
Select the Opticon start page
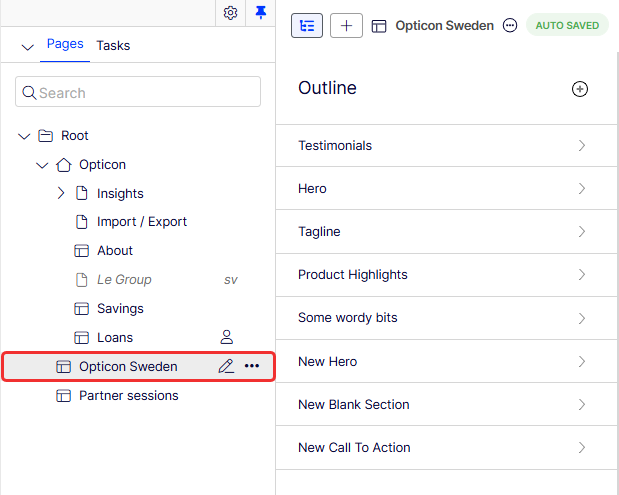click(102, 165)
